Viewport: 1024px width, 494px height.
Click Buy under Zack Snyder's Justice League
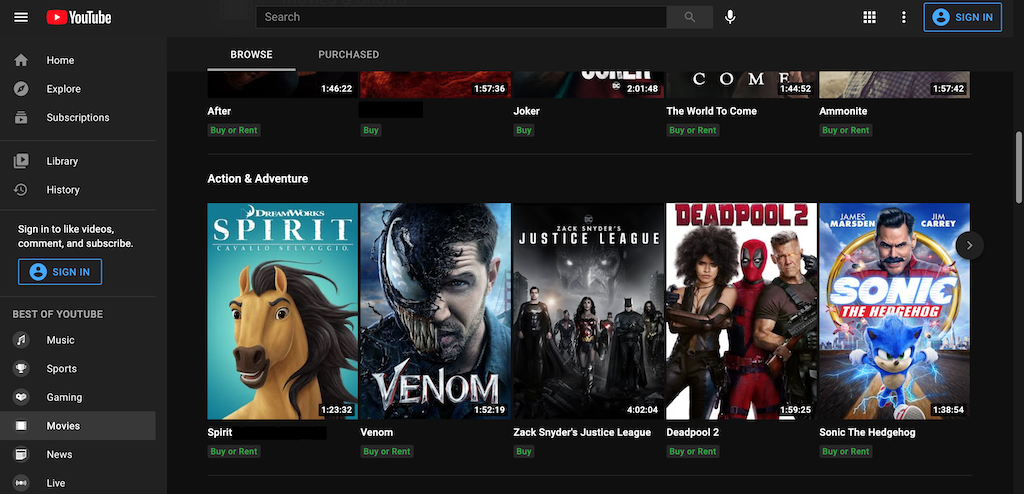click(524, 452)
